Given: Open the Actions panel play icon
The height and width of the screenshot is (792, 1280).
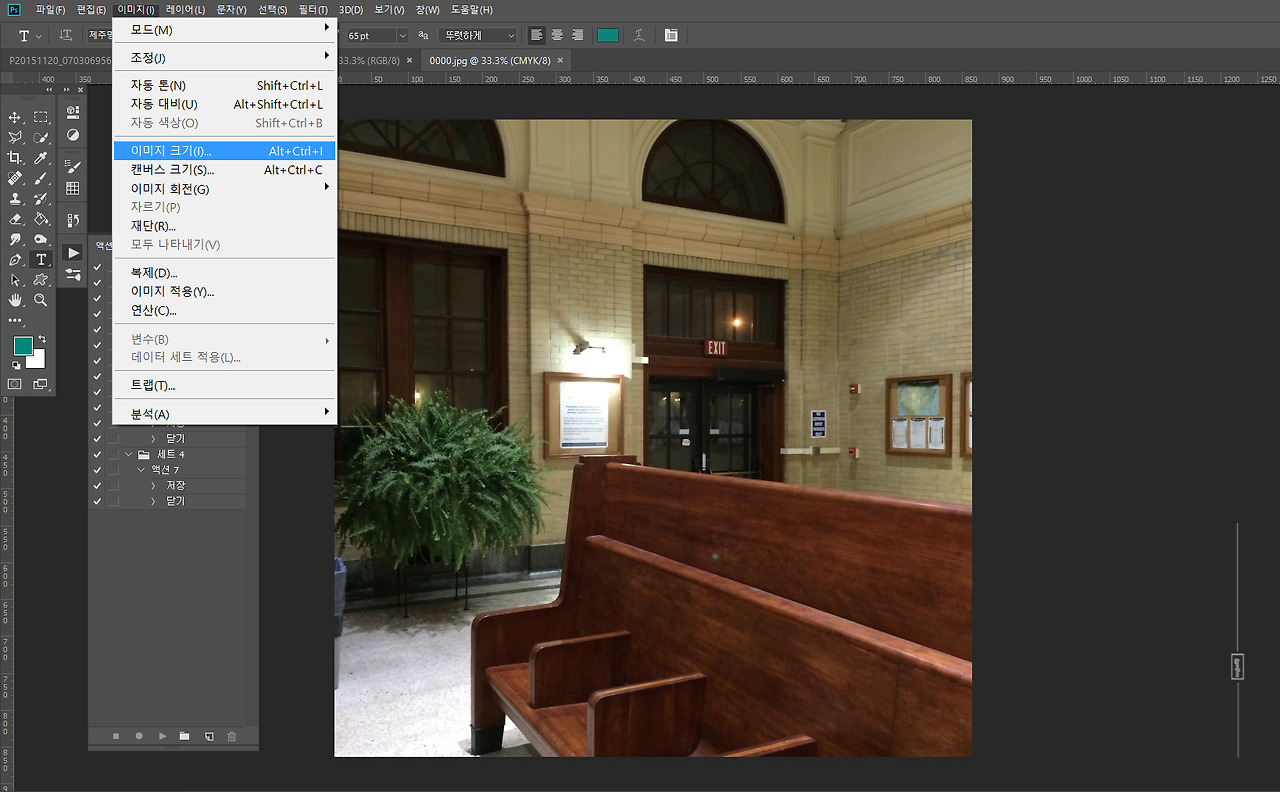Looking at the screenshot, I should pos(73,253).
